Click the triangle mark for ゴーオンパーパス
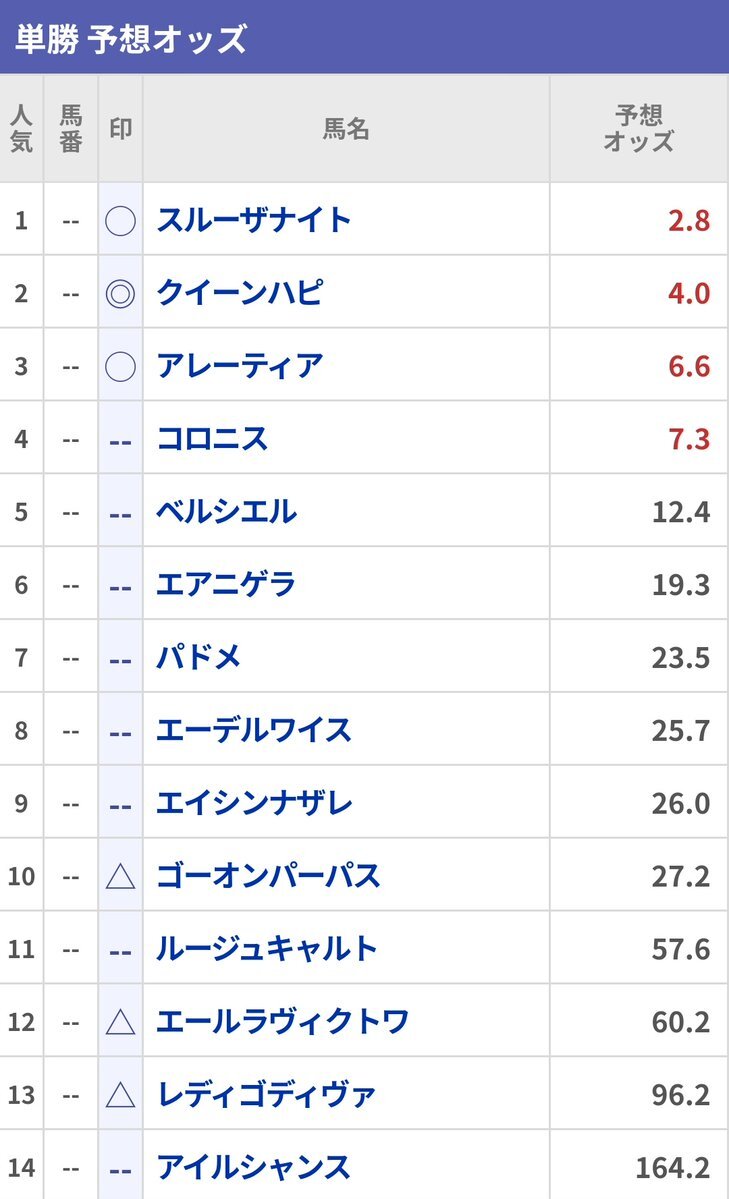 (x=120, y=876)
